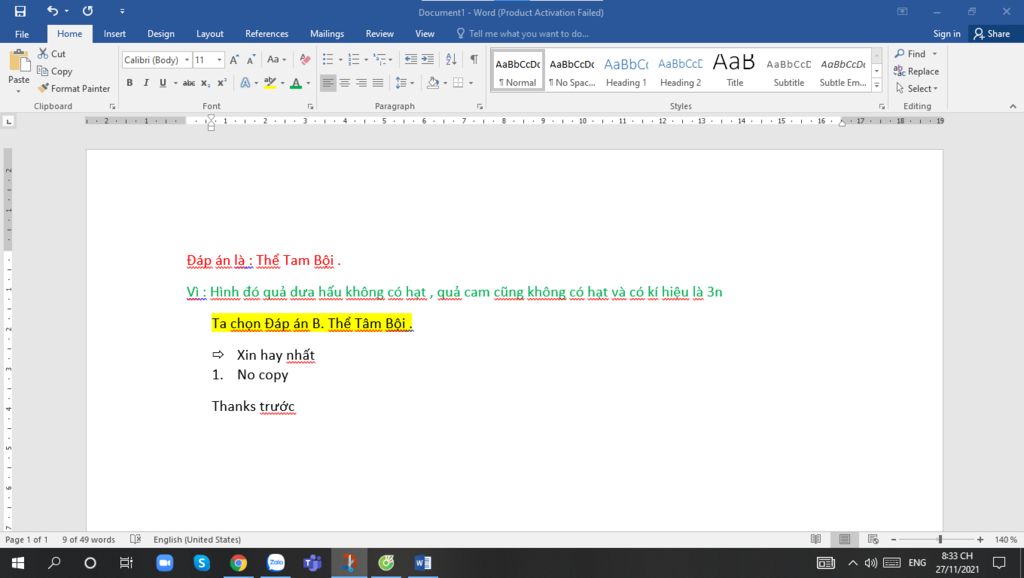The height and width of the screenshot is (578, 1024).
Task: Undo the last action
Action: (x=52, y=11)
